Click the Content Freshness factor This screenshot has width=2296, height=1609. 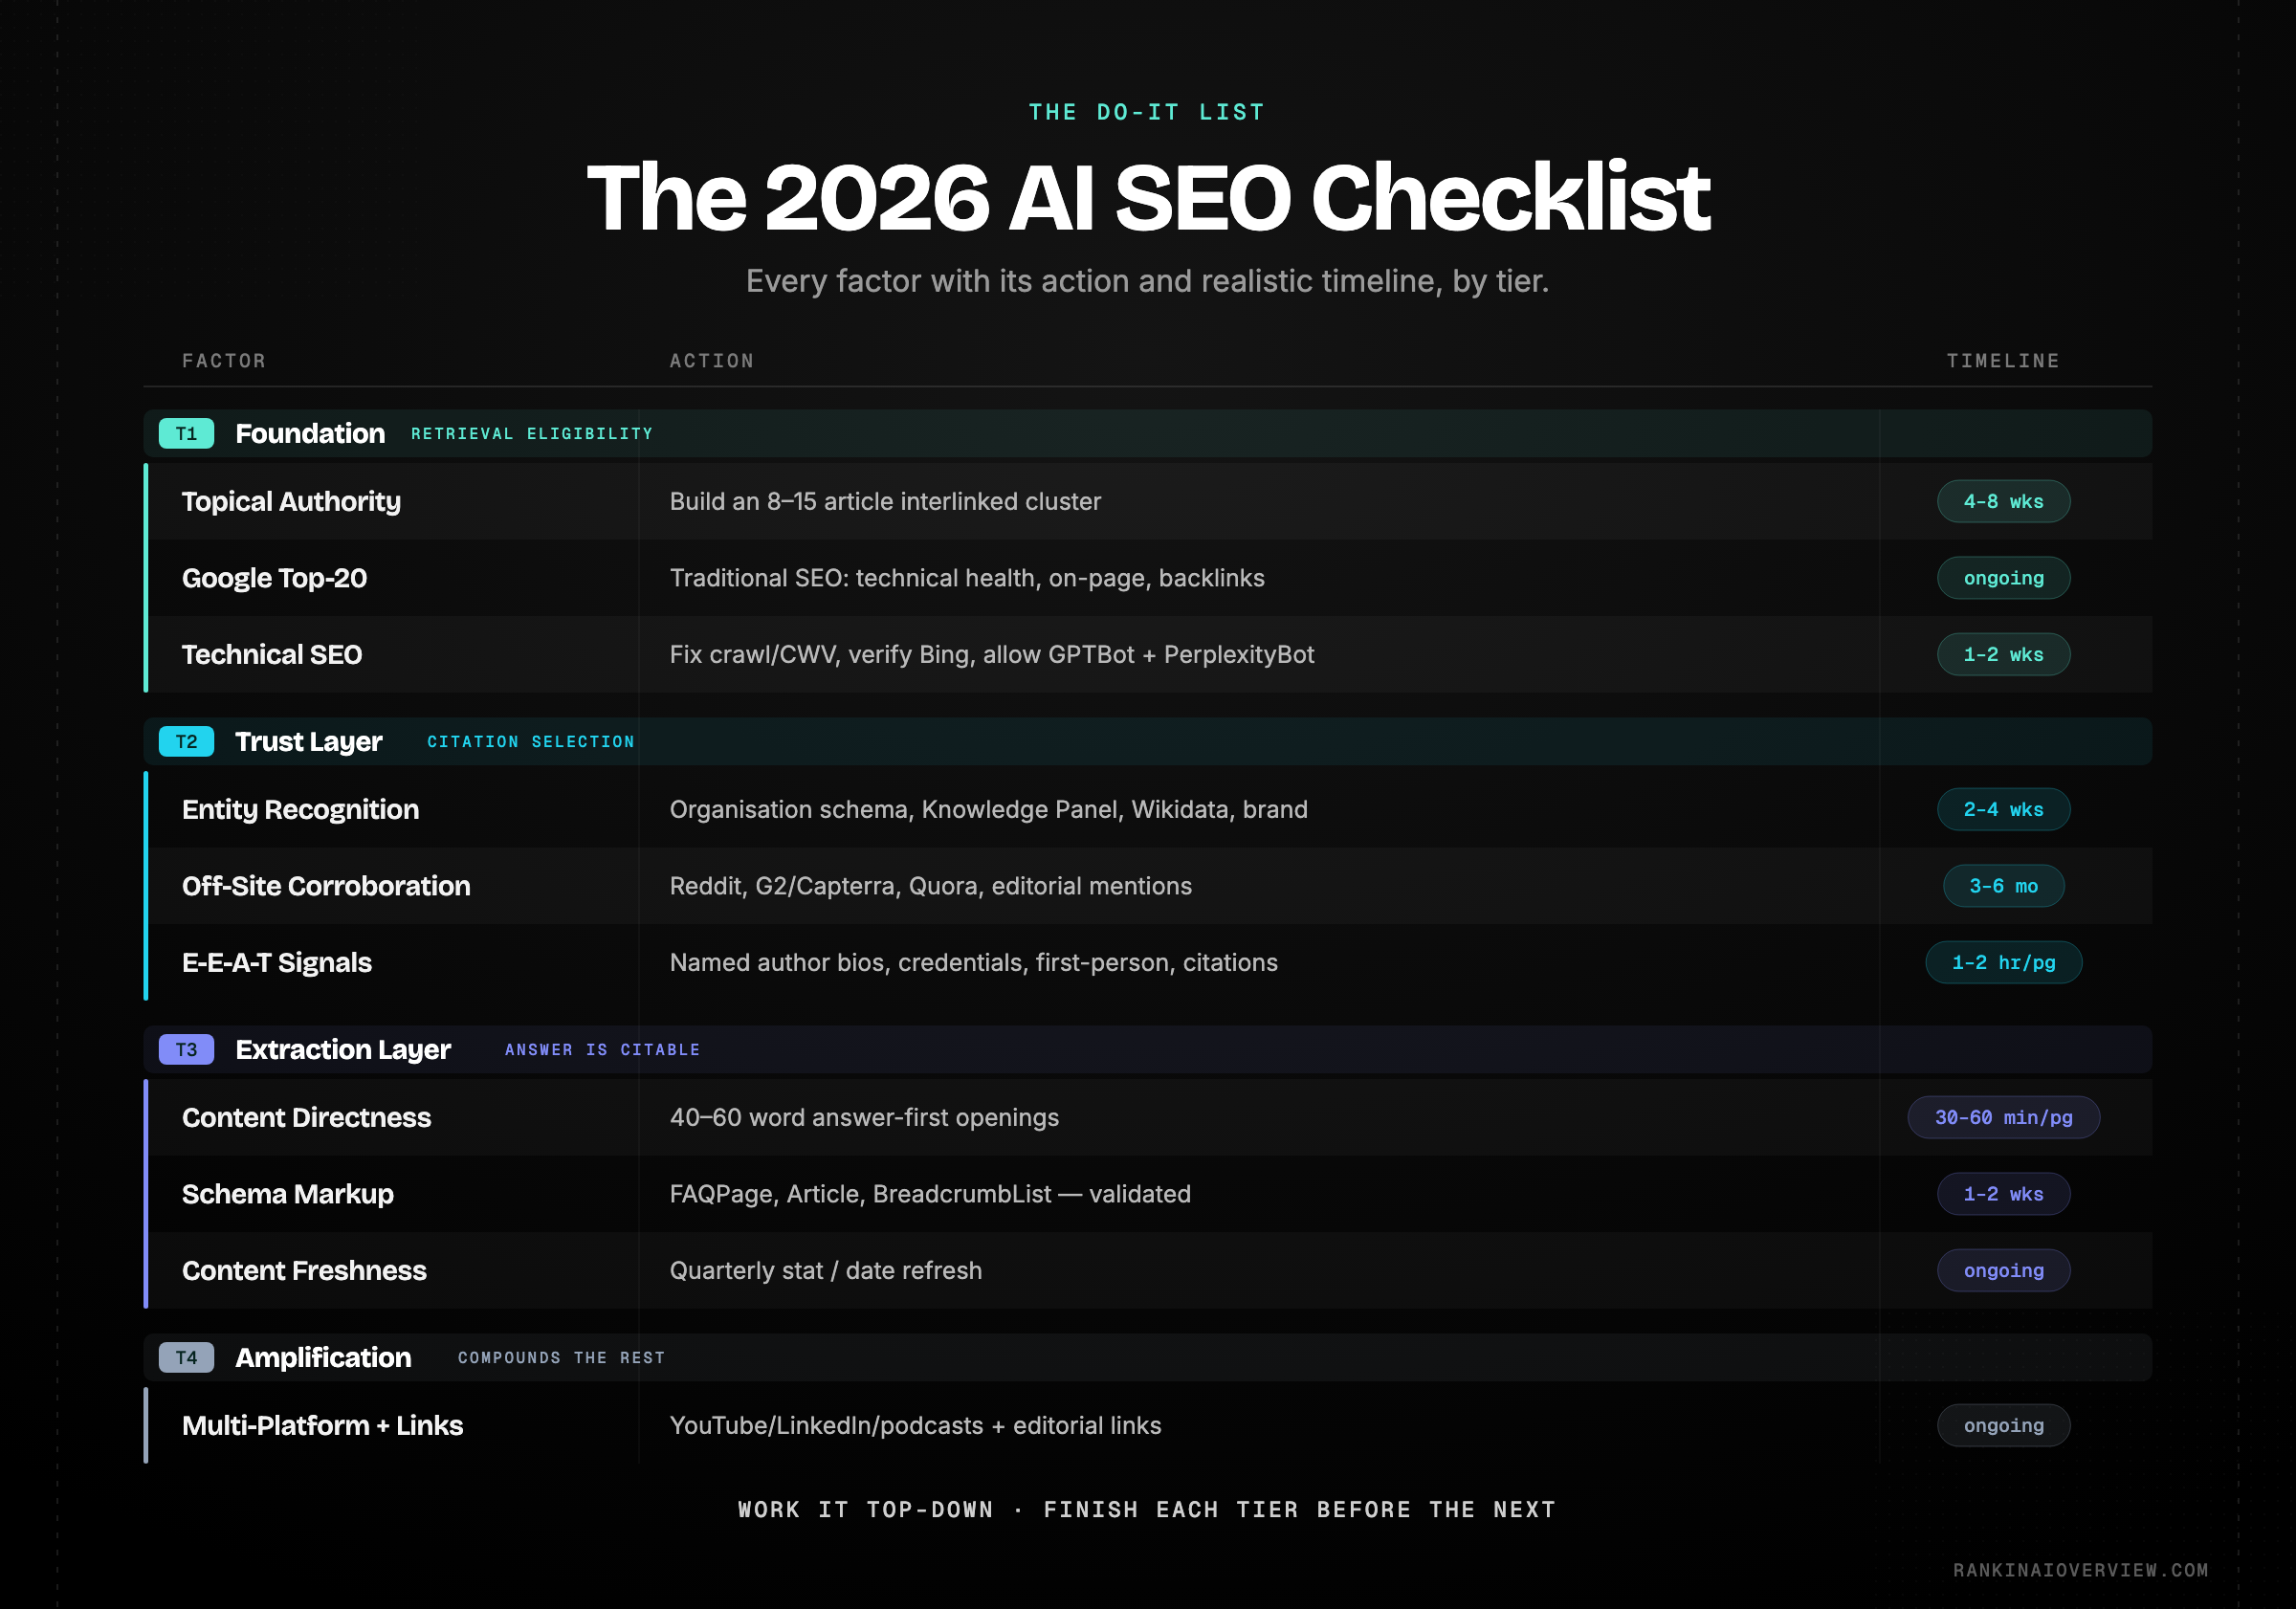[304, 1270]
